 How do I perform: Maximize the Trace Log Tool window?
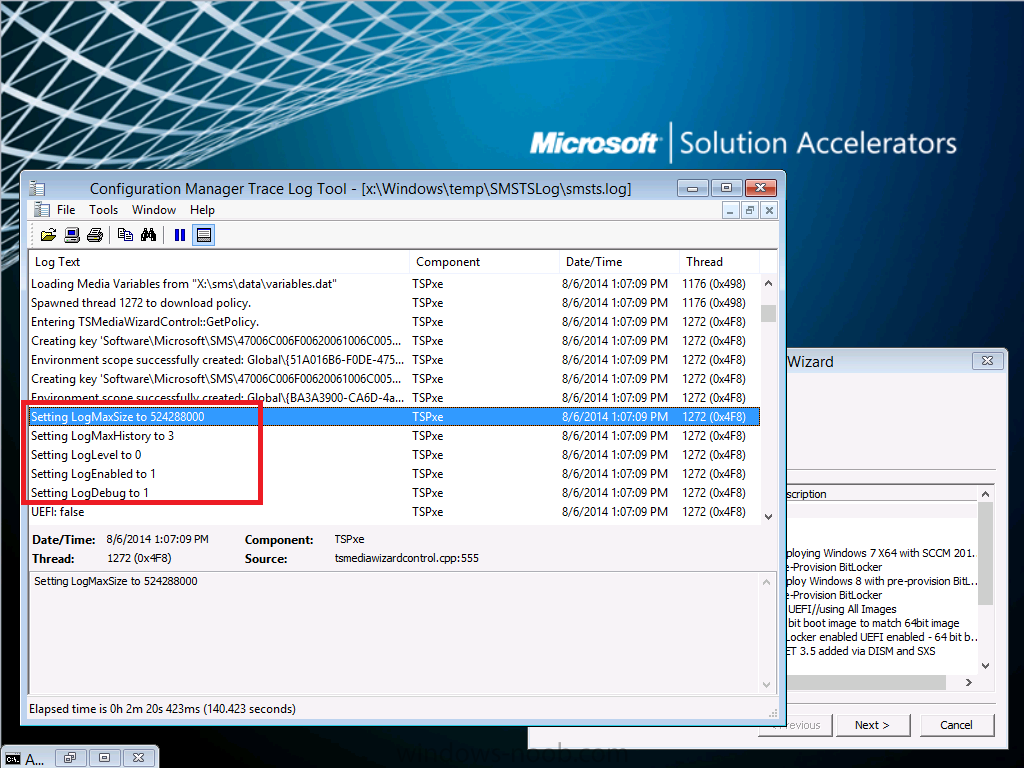(726, 188)
